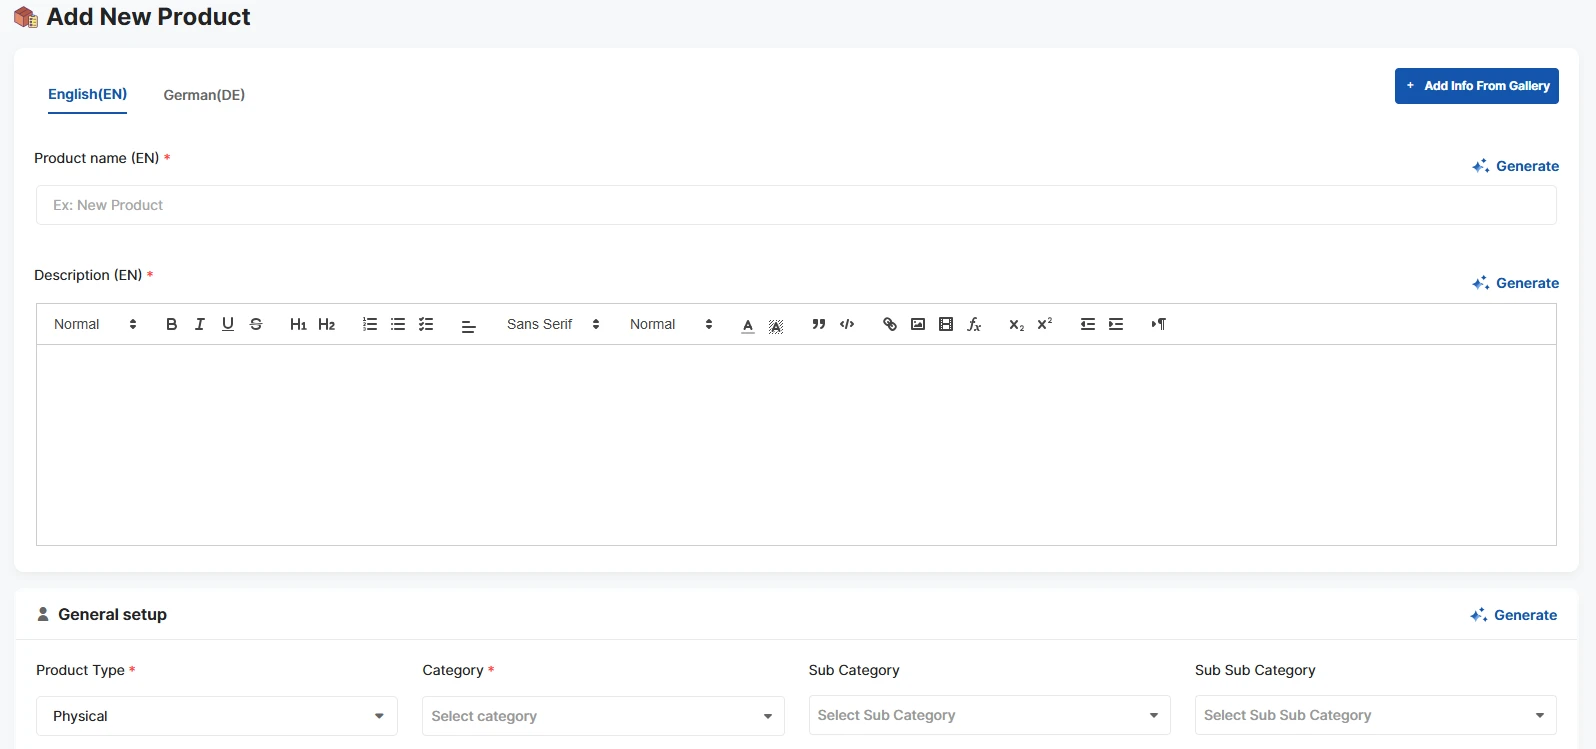Insert an ordered numbered list
The width and height of the screenshot is (1596, 749).
point(370,324)
